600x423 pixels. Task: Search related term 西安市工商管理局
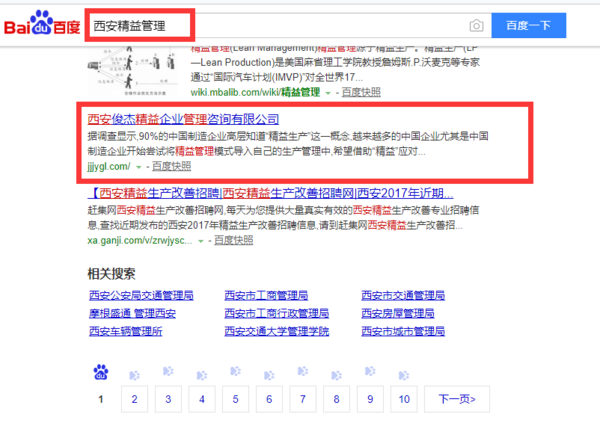[x=266, y=296]
